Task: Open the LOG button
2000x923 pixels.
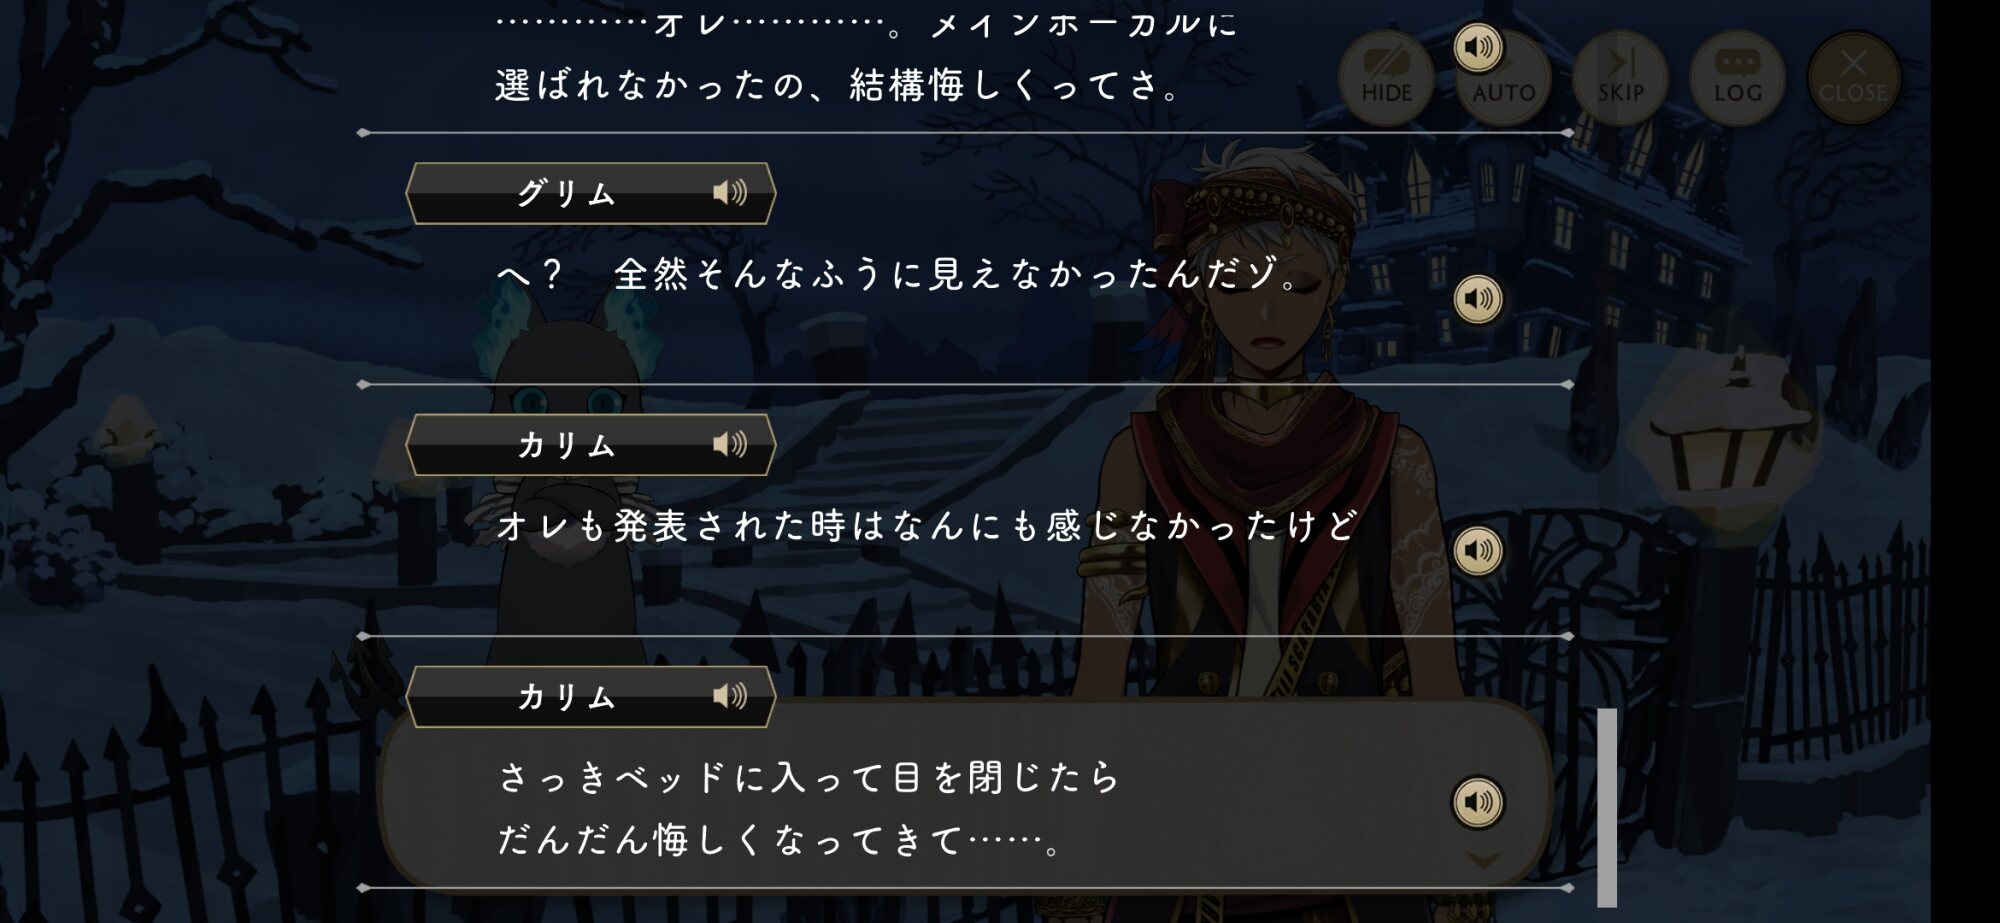Action: [1737, 78]
